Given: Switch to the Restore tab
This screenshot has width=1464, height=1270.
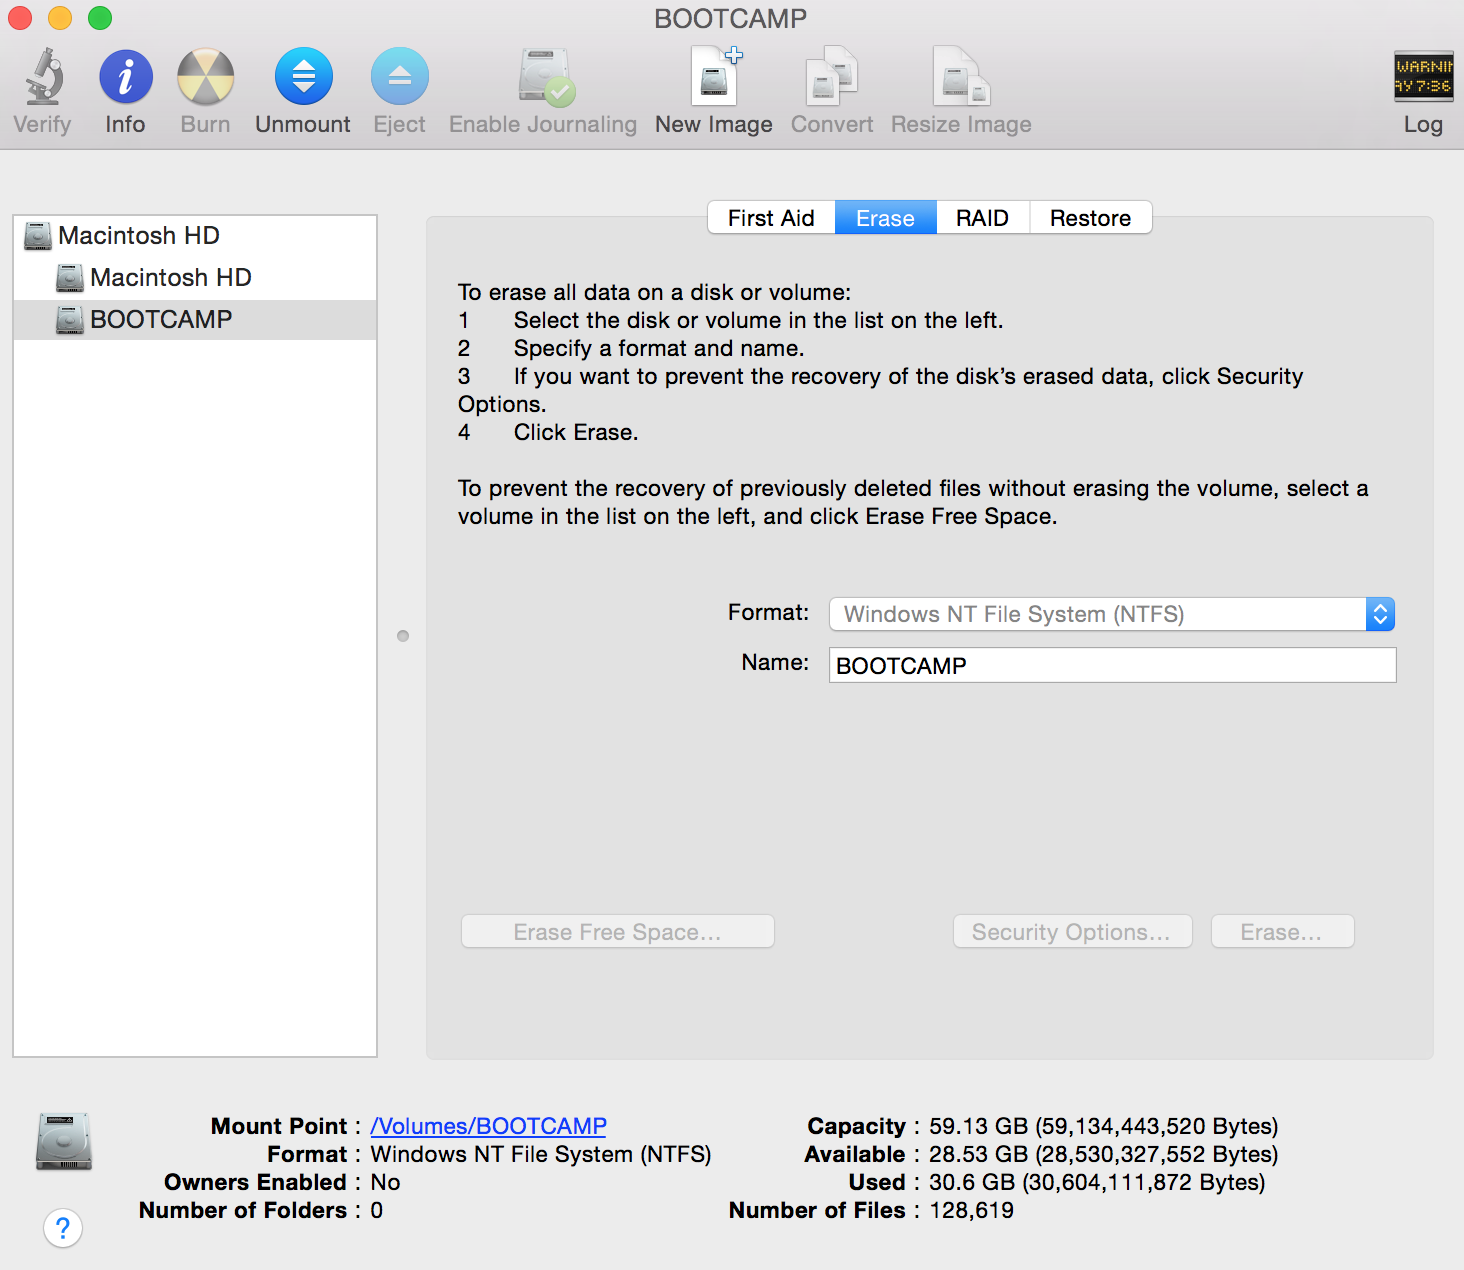Looking at the screenshot, I should (x=1091, y=218).
